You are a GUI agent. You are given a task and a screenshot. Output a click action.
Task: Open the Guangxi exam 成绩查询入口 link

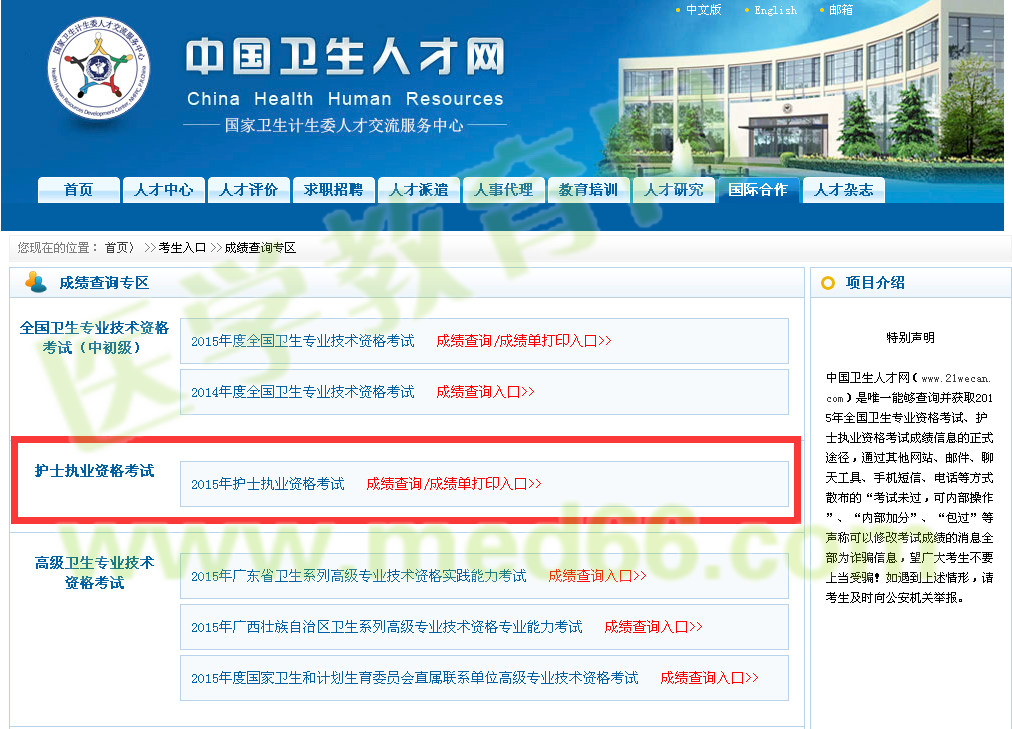pos(653,627)
